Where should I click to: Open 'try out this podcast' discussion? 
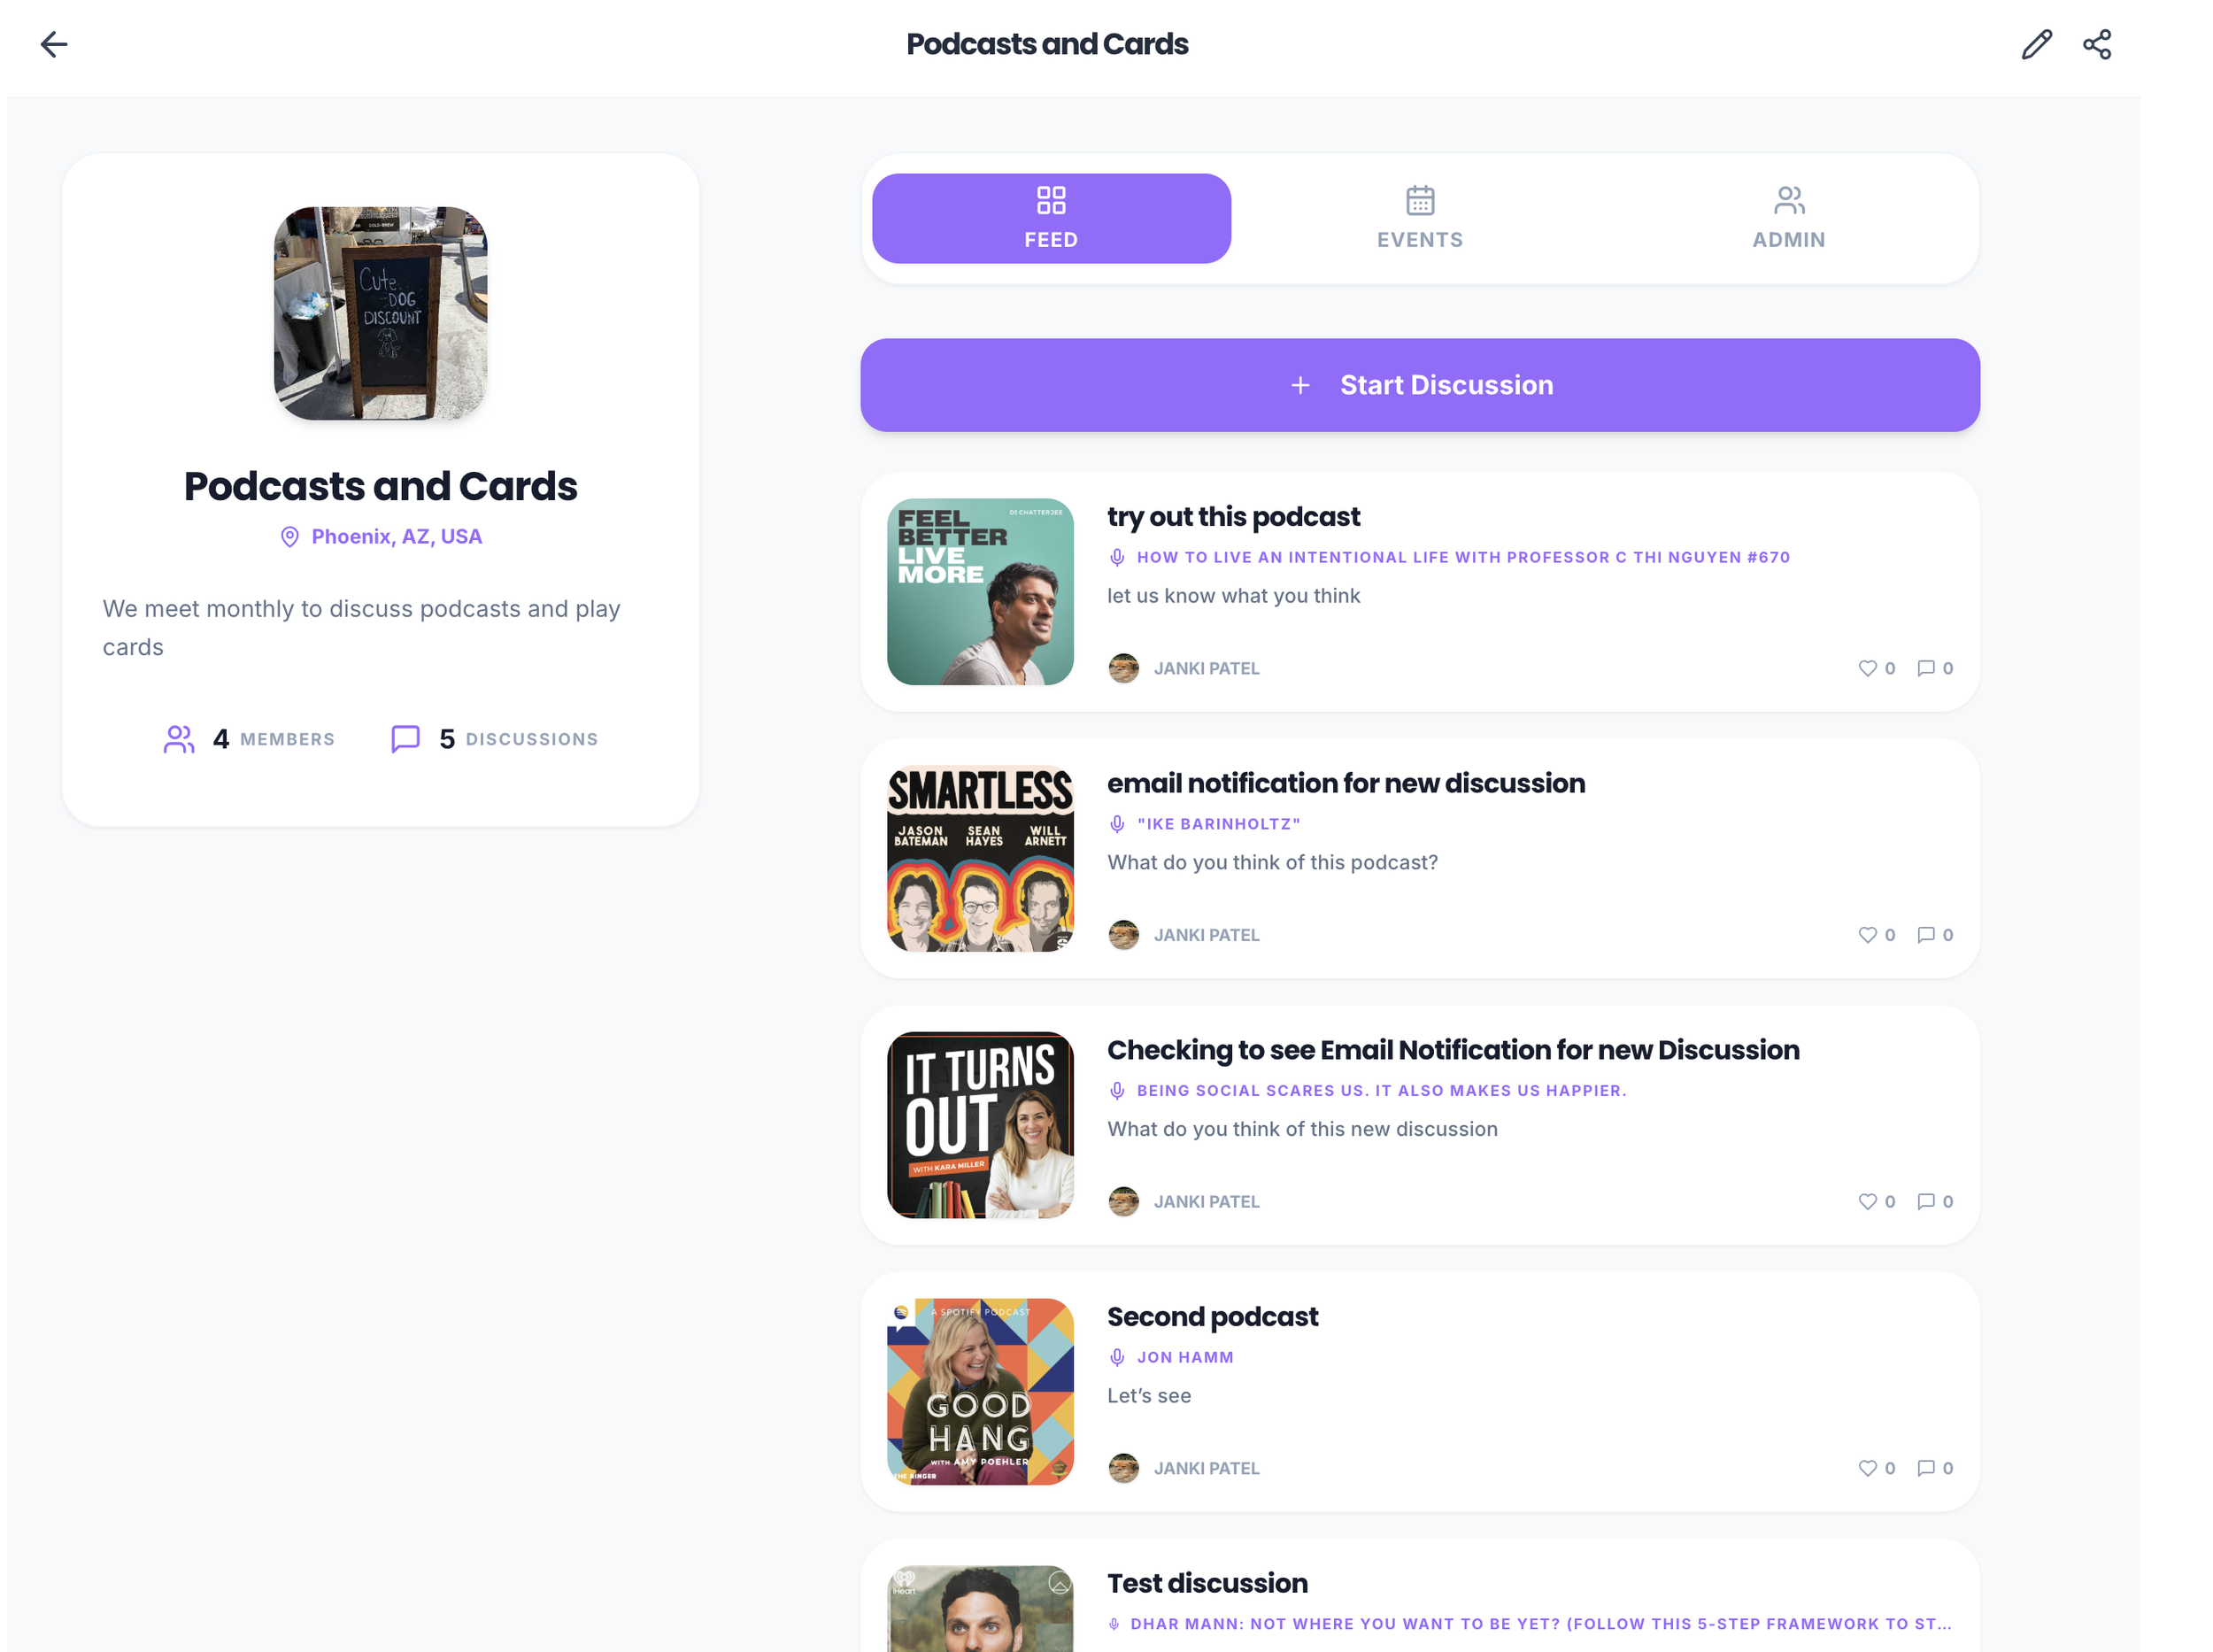(1233, 517)
